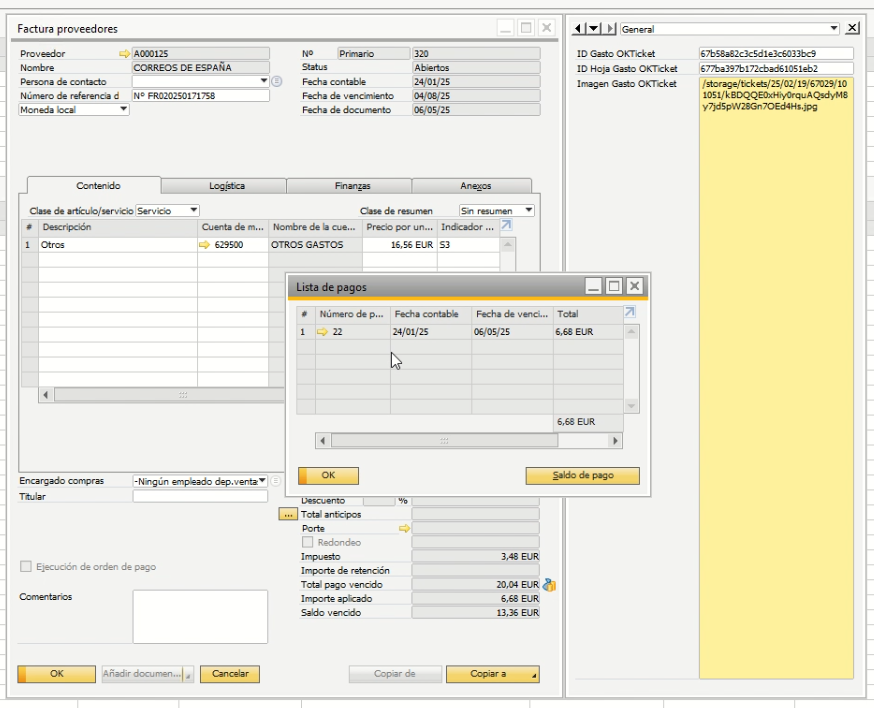This screenshot has height=708, width=874.
Task: Click the Descripción column header
Action: coord(118,227)
